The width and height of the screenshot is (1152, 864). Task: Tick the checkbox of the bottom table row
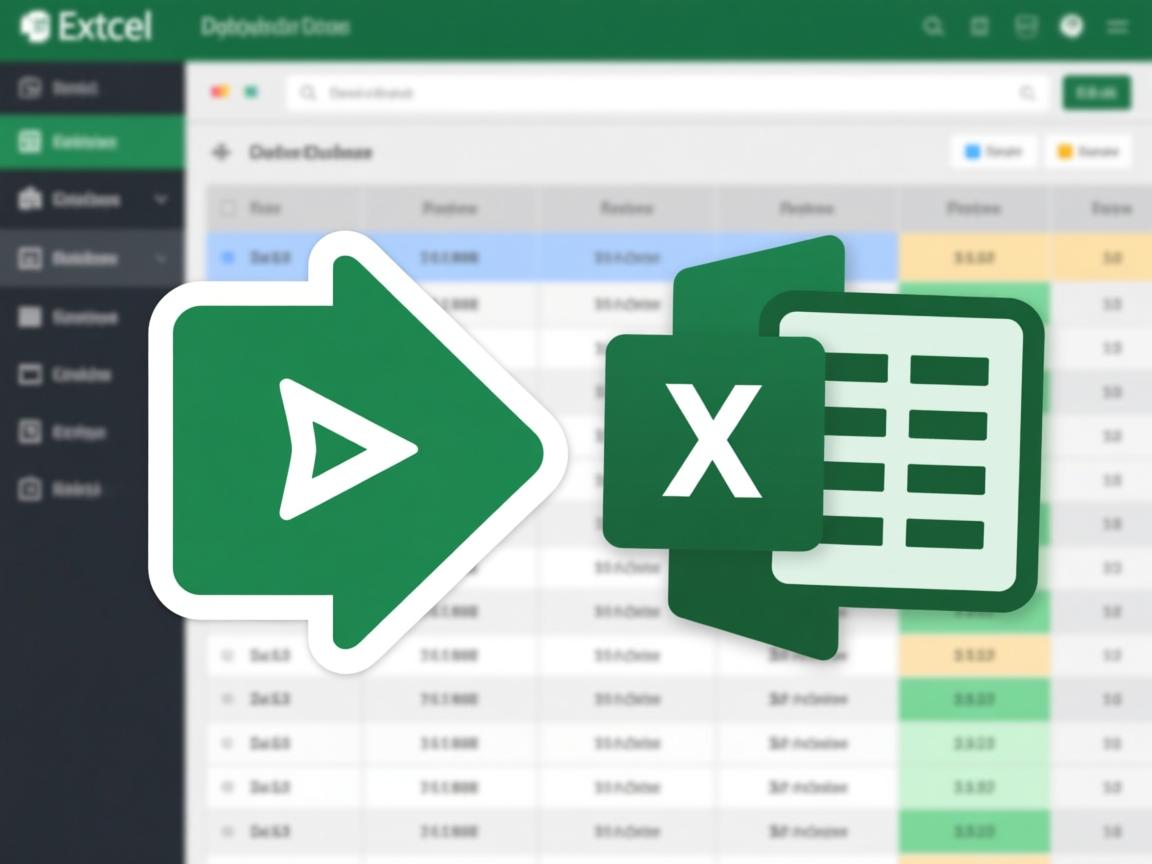[x=228, y=831]
